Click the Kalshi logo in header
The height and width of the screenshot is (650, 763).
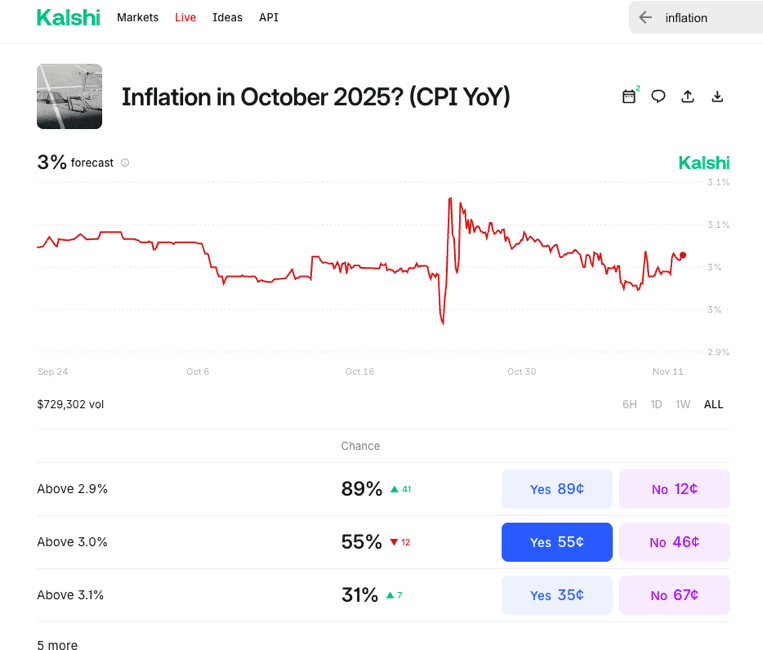[x=67, y=17]
